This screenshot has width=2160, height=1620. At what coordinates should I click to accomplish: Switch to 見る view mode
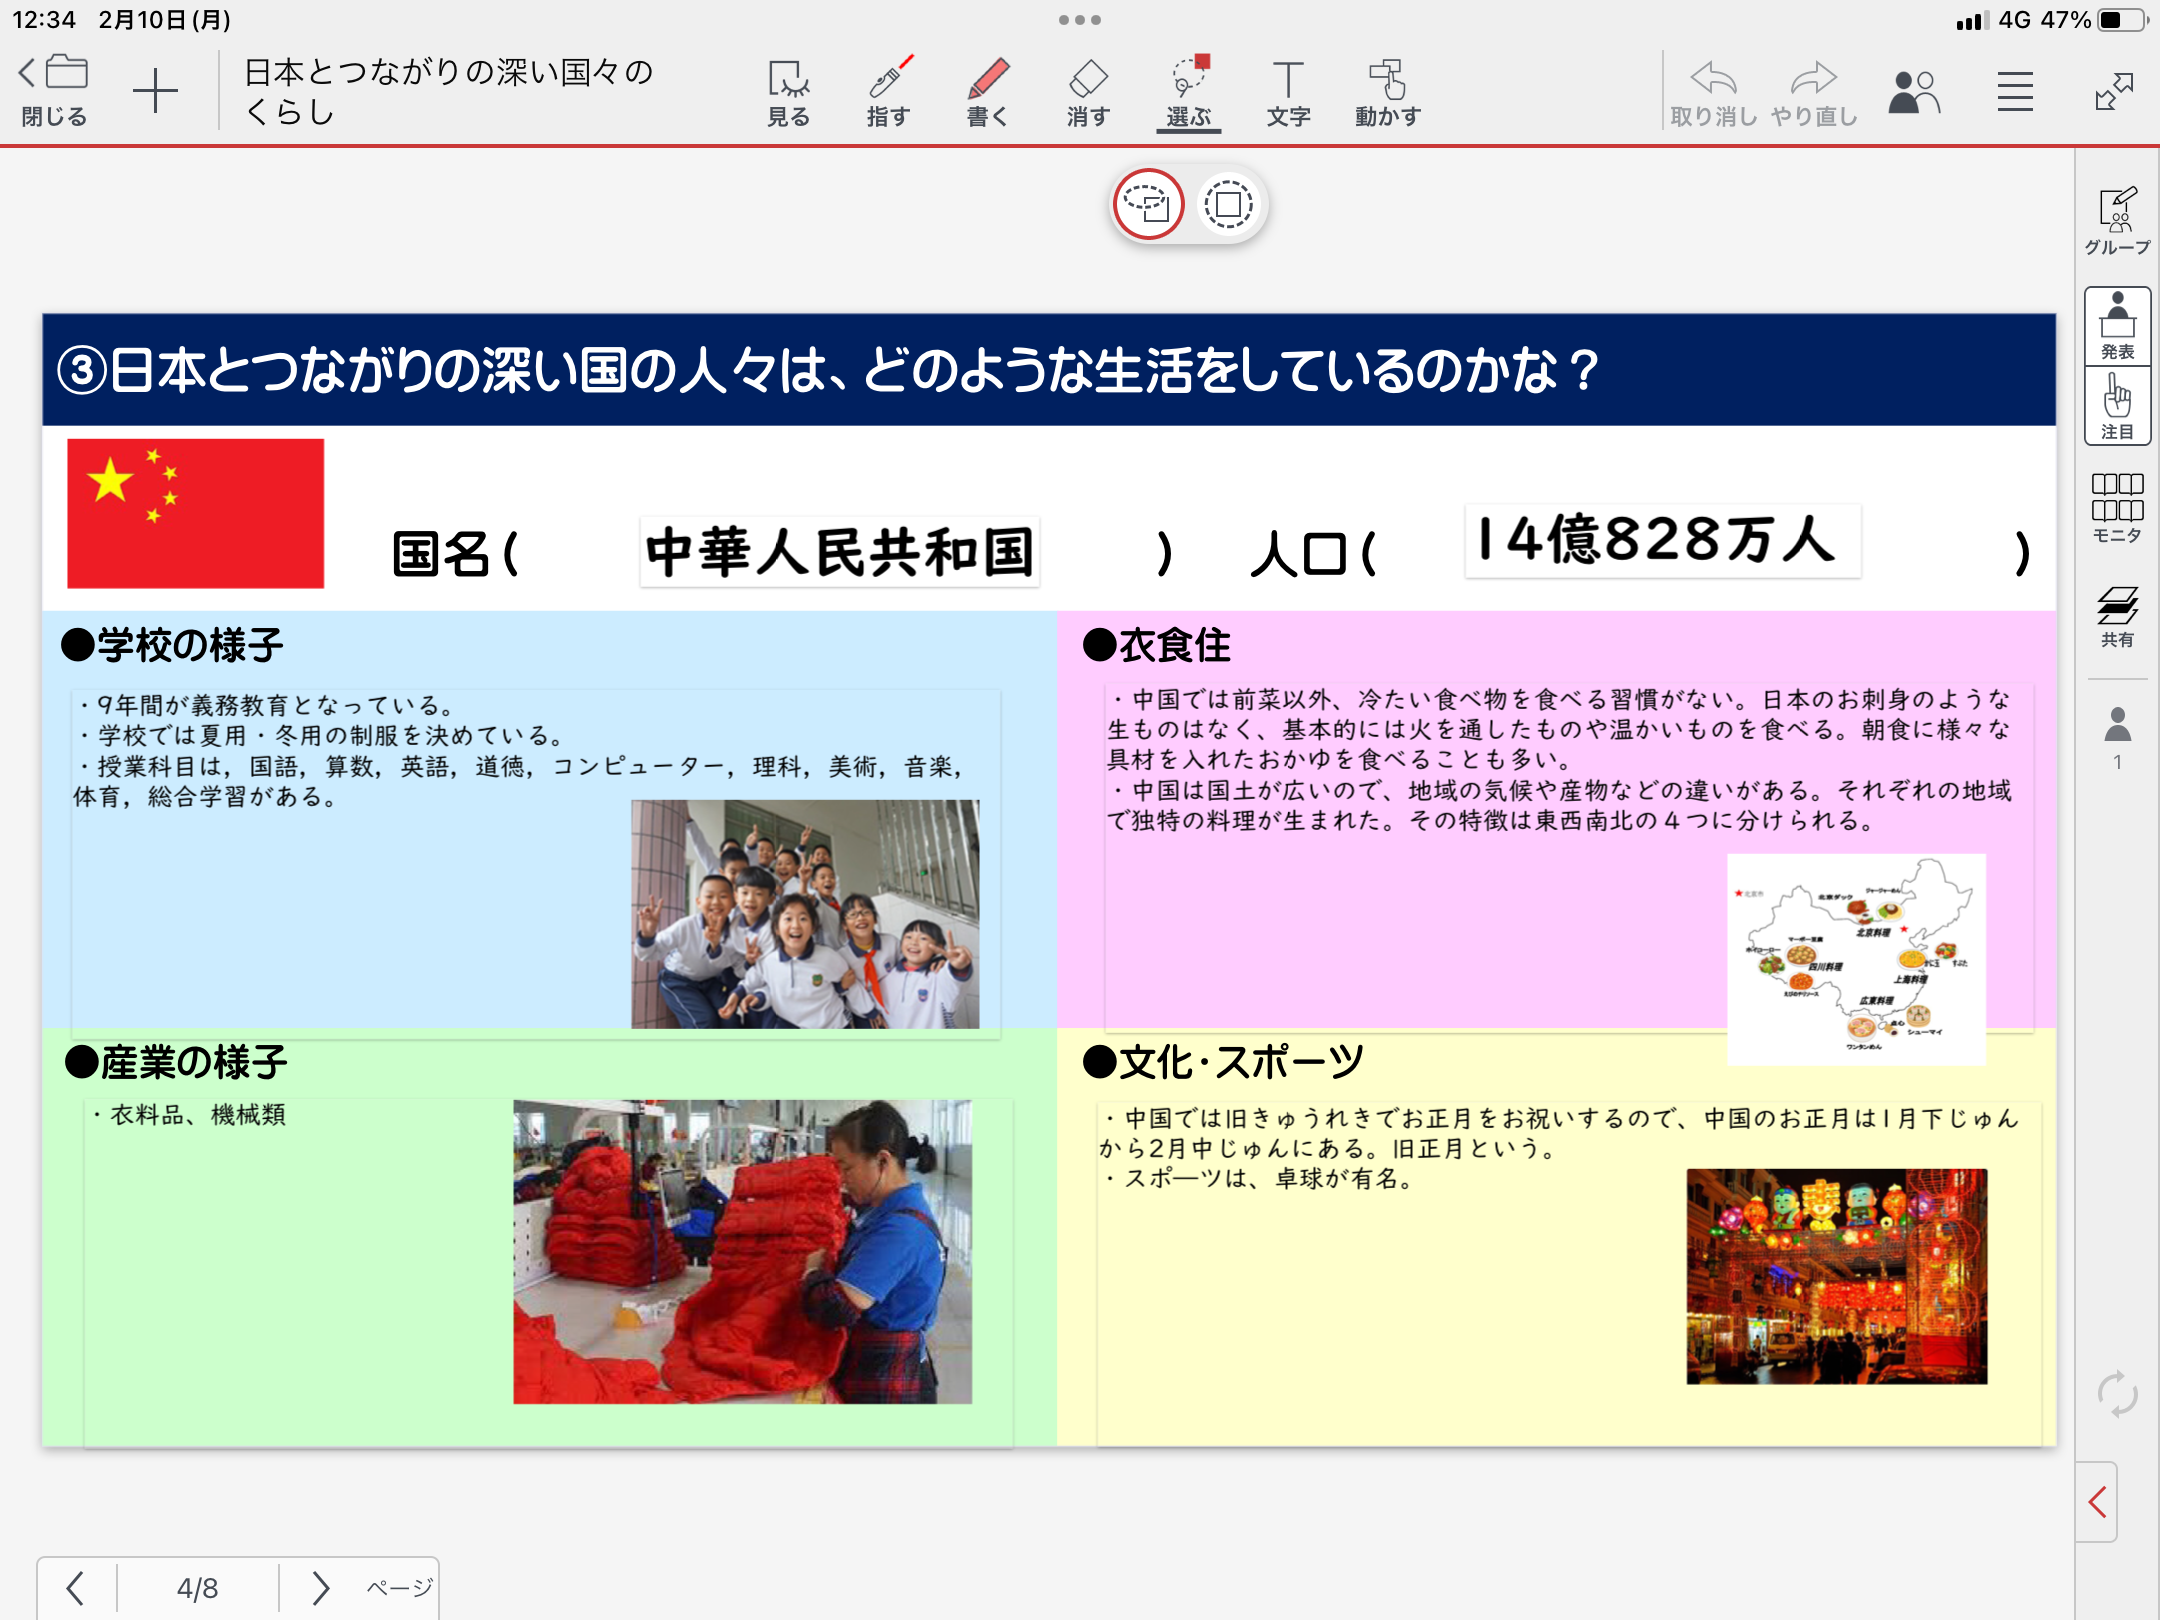(x=788, y=92)
